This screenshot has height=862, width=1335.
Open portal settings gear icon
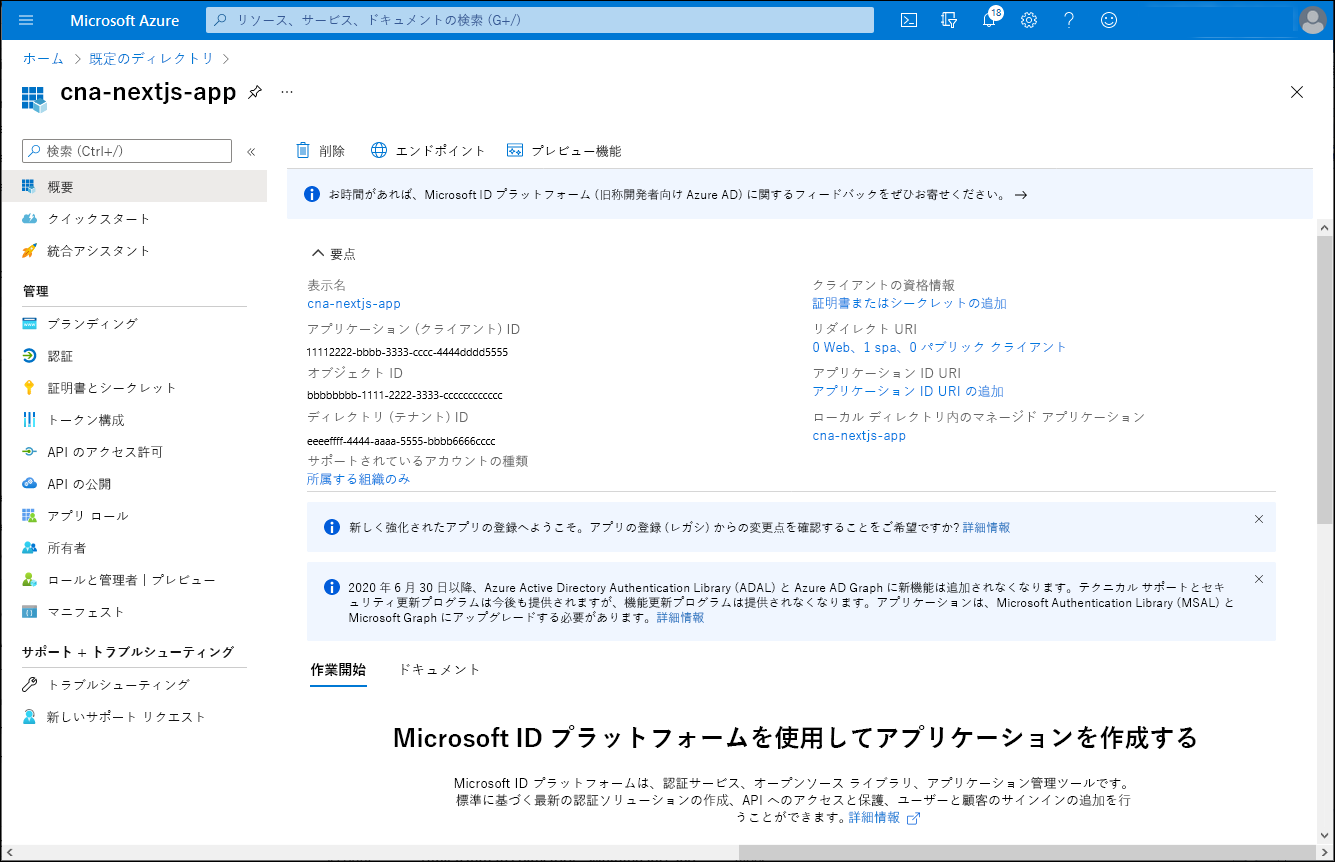(x=1029, y=20)
